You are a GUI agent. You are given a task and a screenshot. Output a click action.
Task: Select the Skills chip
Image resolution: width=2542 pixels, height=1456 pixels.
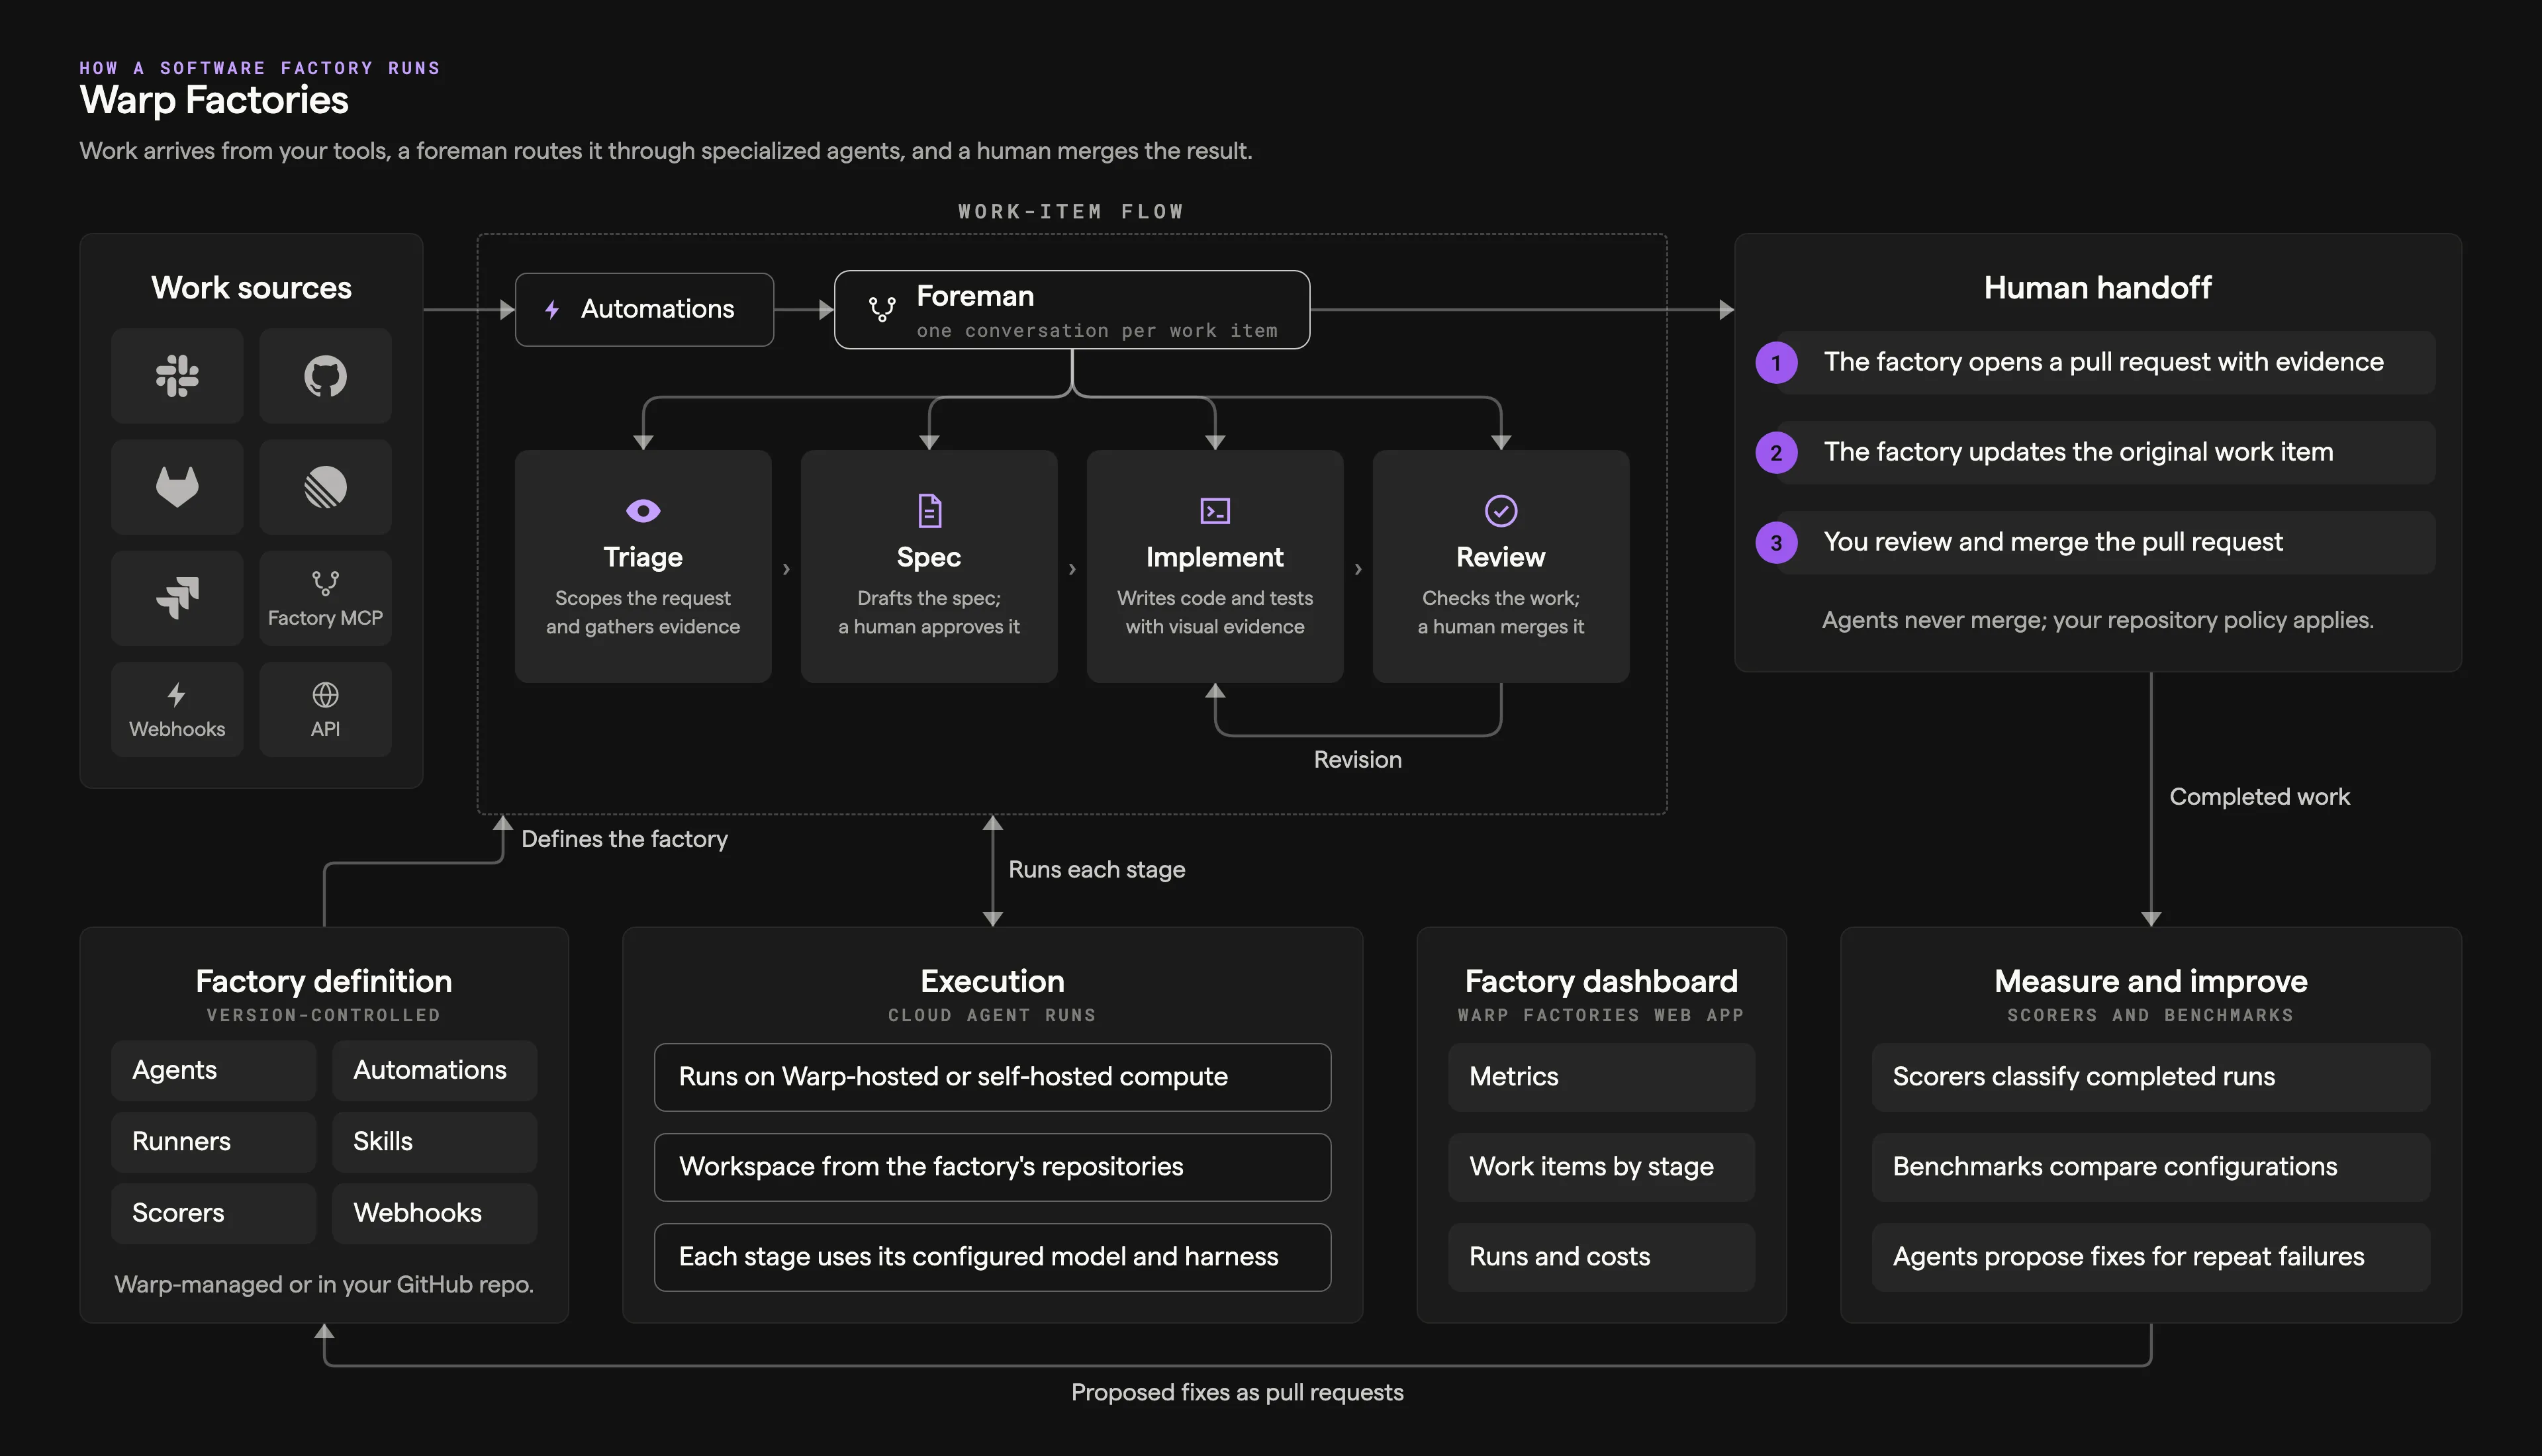click(435, 1142)
